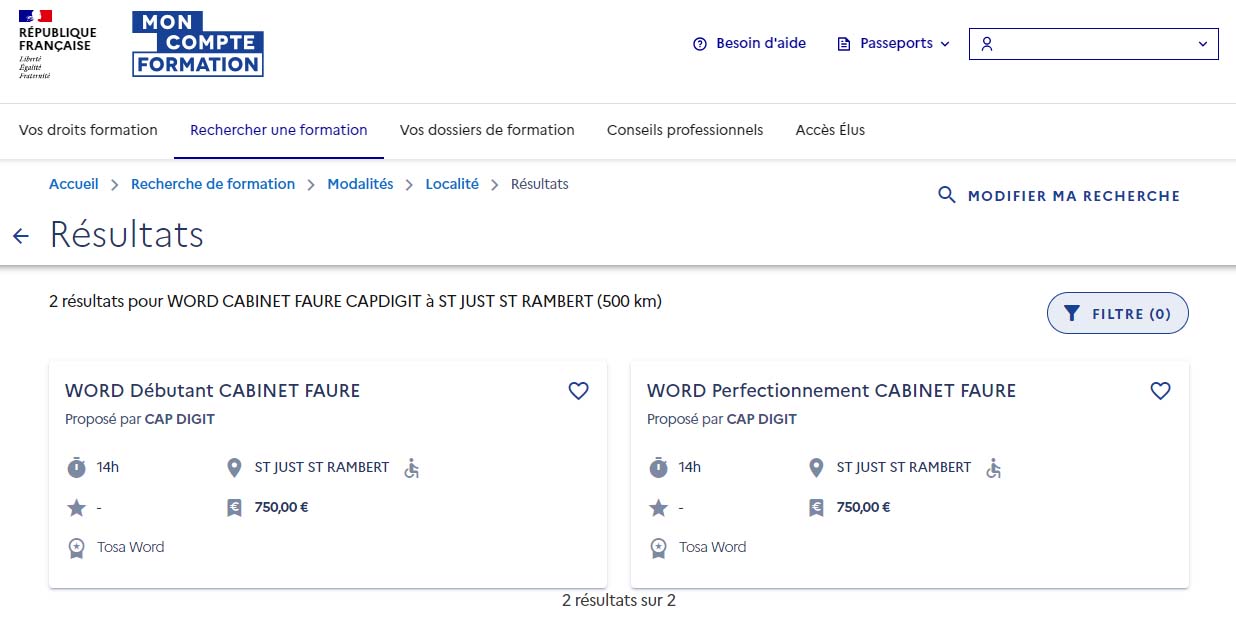Go to Accueil breadcrumb link
The width and height of the screenshot is (1236, 618).
[74, 184]
